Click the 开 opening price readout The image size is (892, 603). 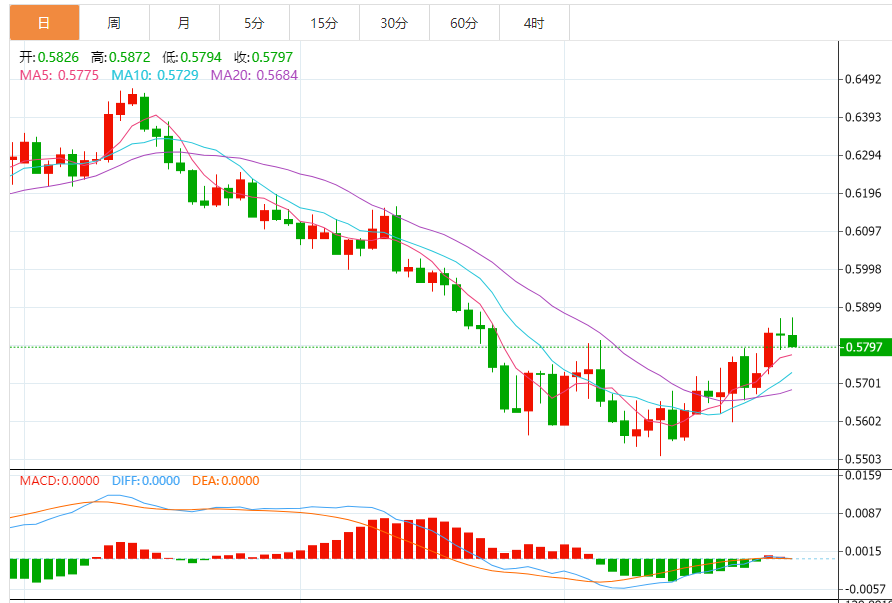click(x=50, y=58)
